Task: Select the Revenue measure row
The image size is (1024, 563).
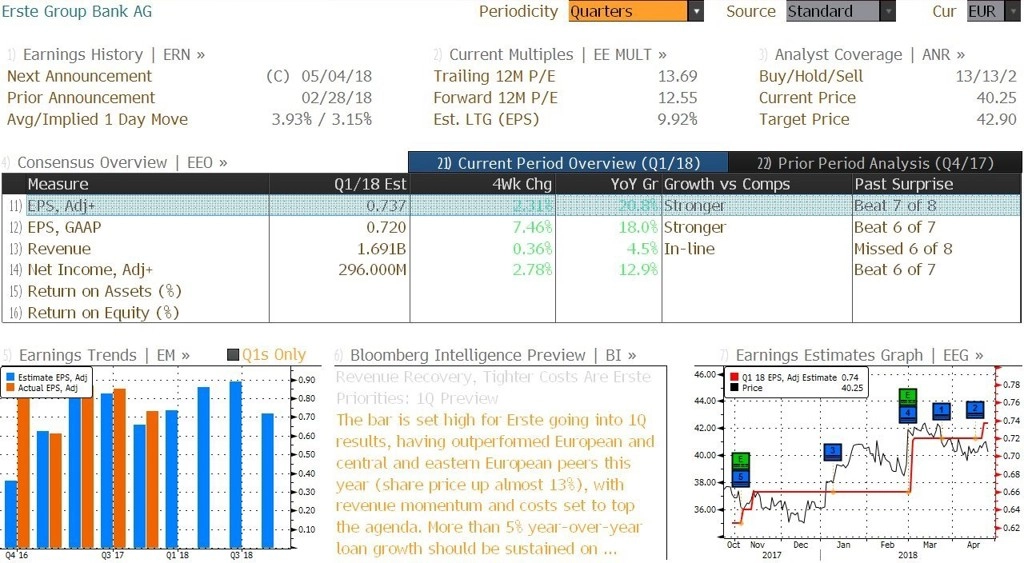Action: 511,249
